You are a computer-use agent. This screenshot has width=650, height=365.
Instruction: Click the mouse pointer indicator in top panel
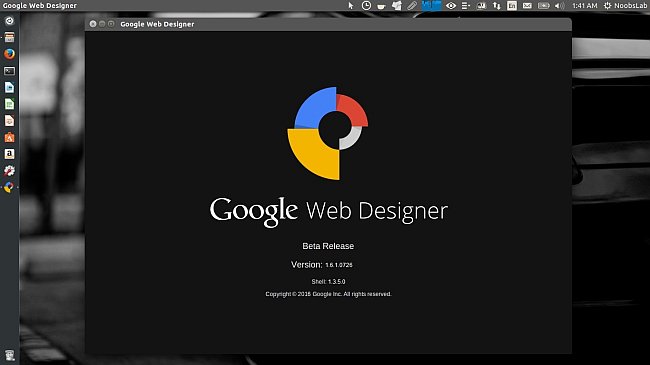(351, 5)
